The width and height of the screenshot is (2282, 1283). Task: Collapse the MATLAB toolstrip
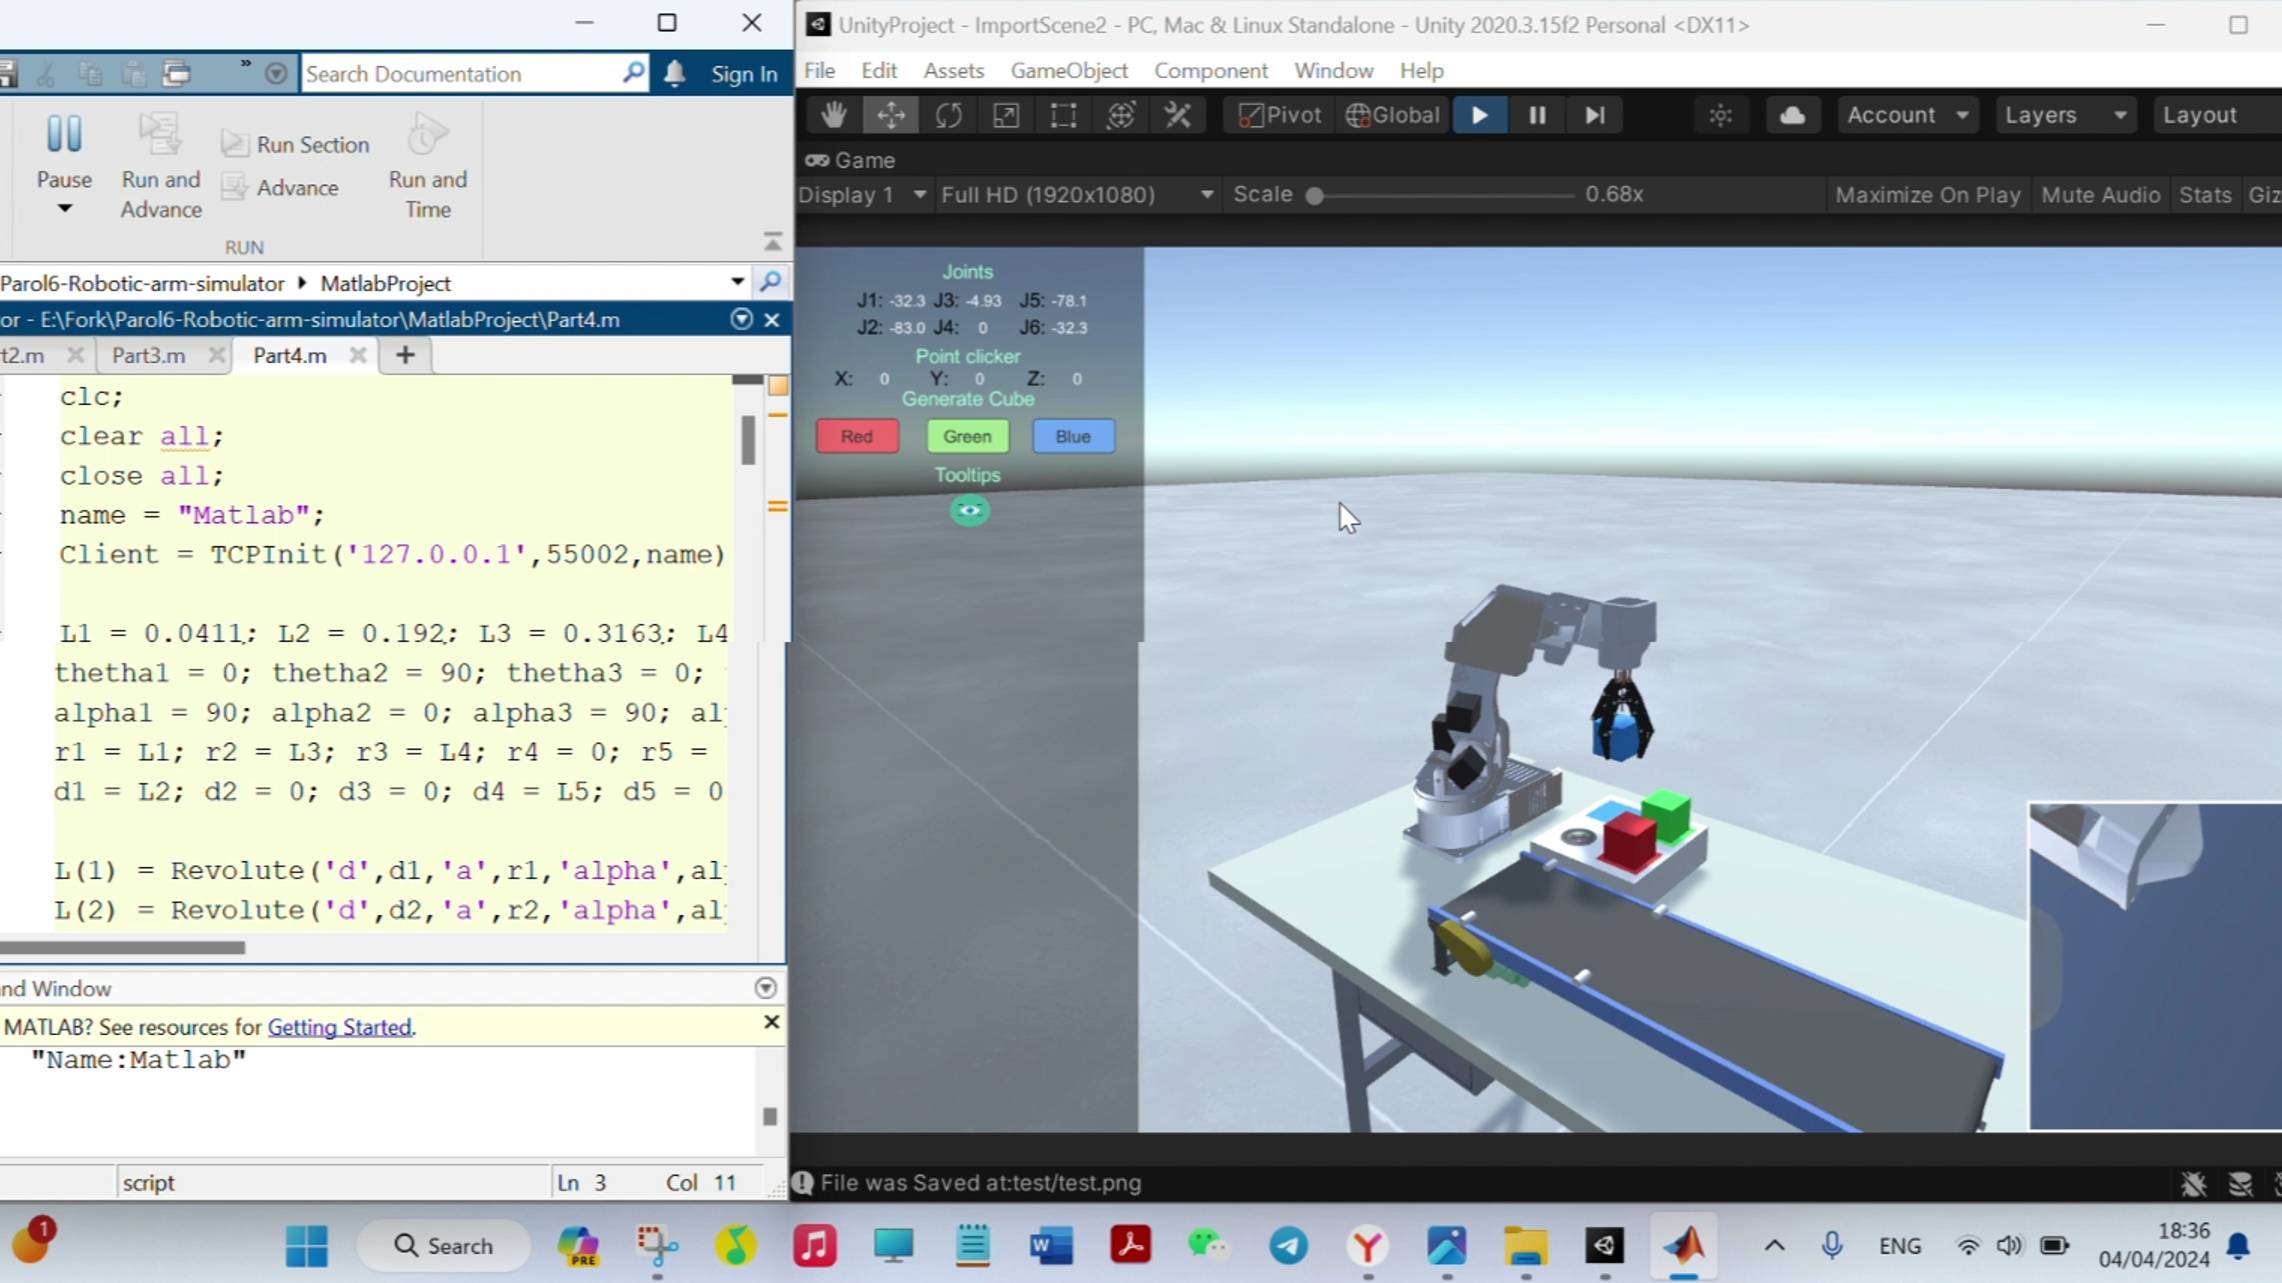tap(772, 242)
